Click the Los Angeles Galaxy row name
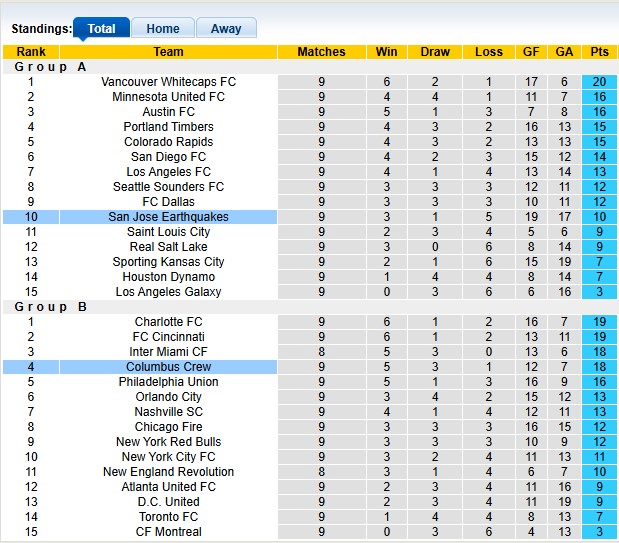Viewport: 619px width, 543px height. 168,292
